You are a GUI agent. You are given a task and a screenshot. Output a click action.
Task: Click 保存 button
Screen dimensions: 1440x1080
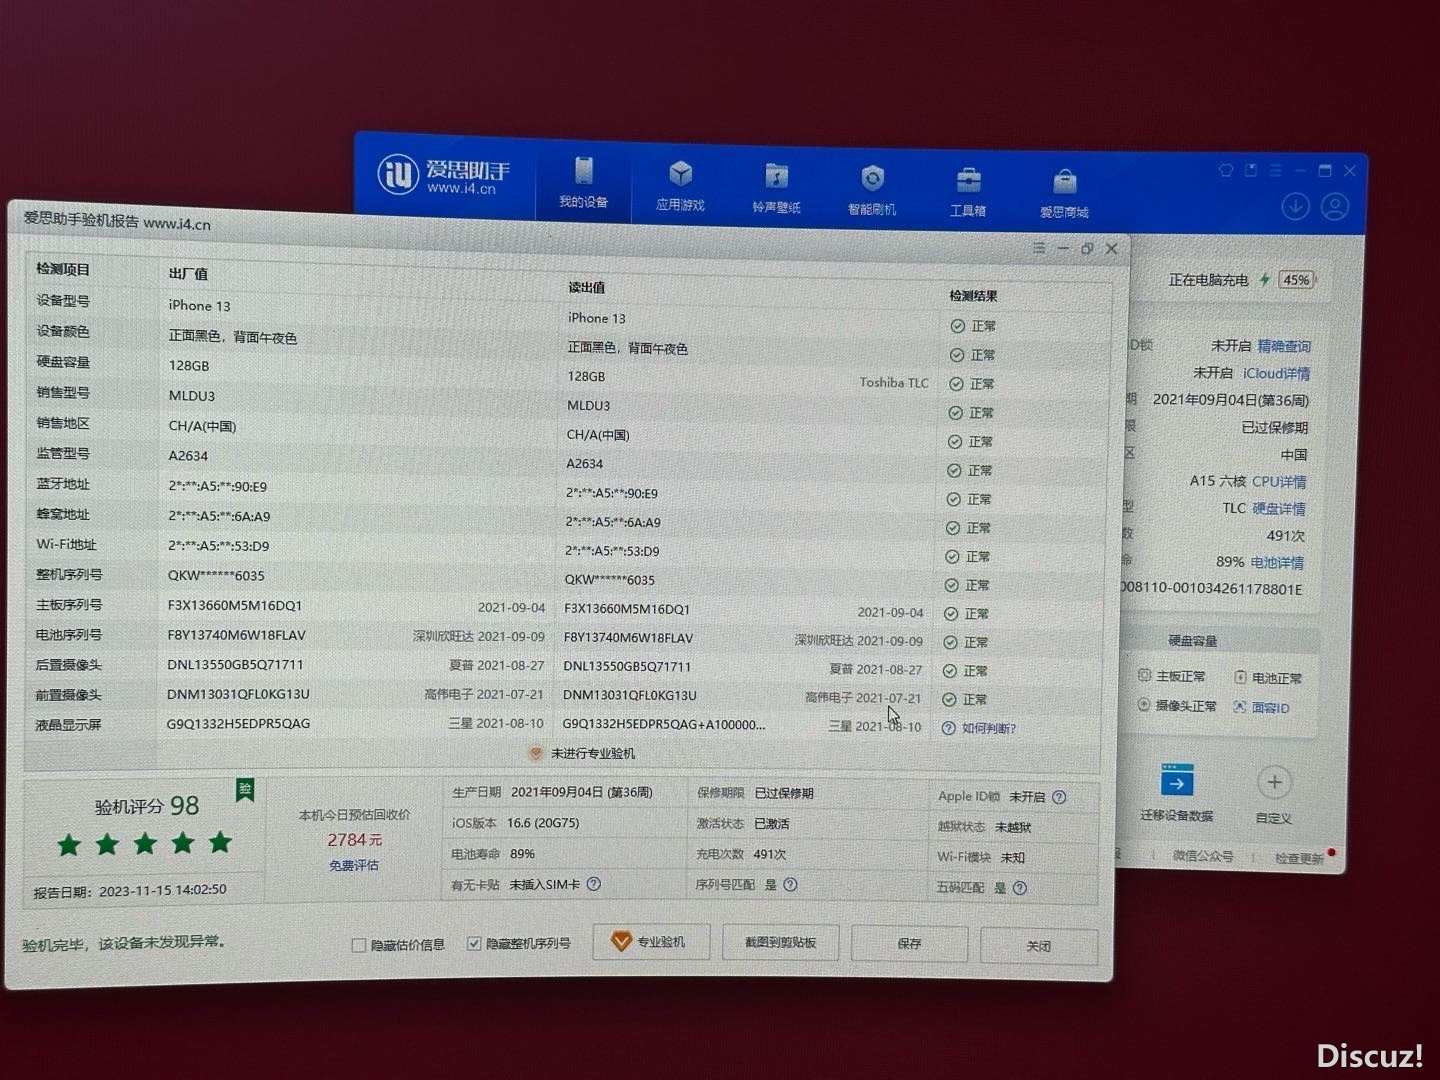tap(909, 944)
